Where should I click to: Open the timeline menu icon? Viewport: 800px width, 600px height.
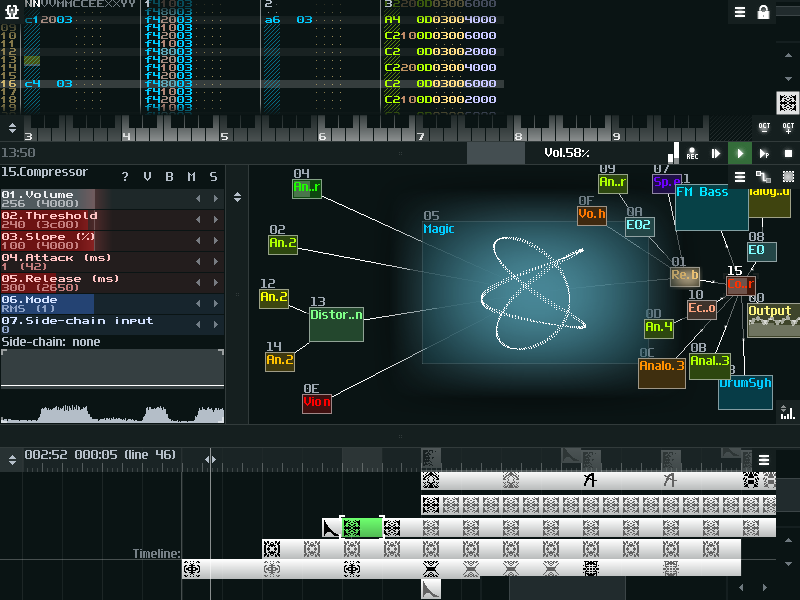[x=764, y=460]
